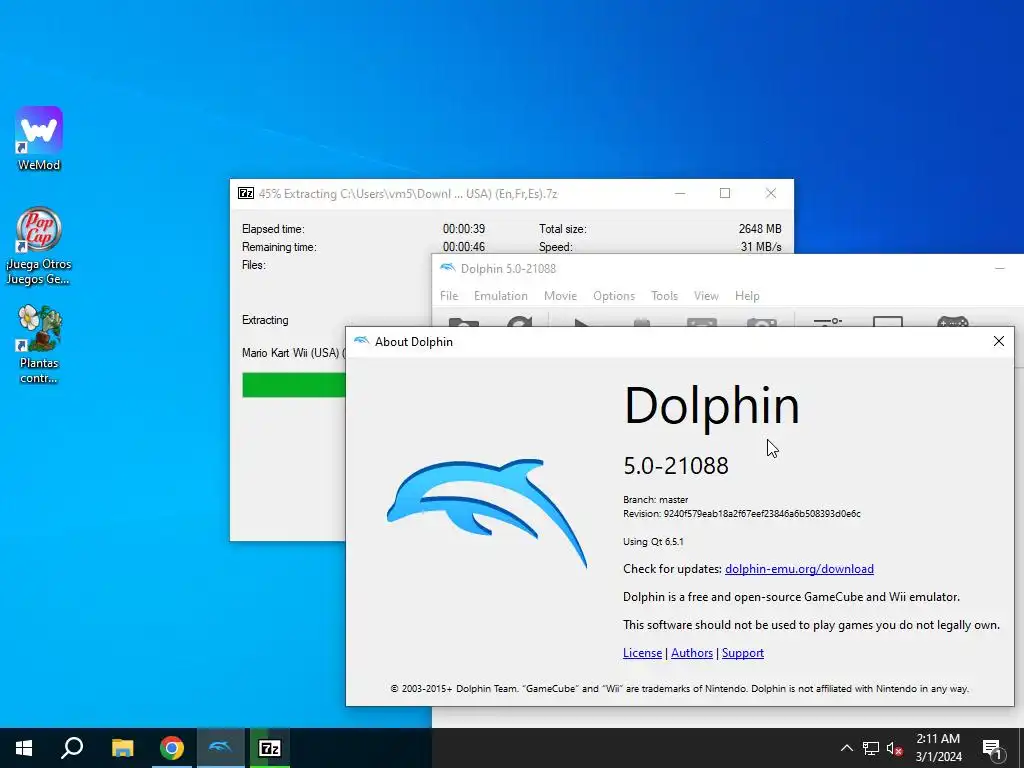
Task: Click the Dolphin title bar icon
Action: (447, 268)
